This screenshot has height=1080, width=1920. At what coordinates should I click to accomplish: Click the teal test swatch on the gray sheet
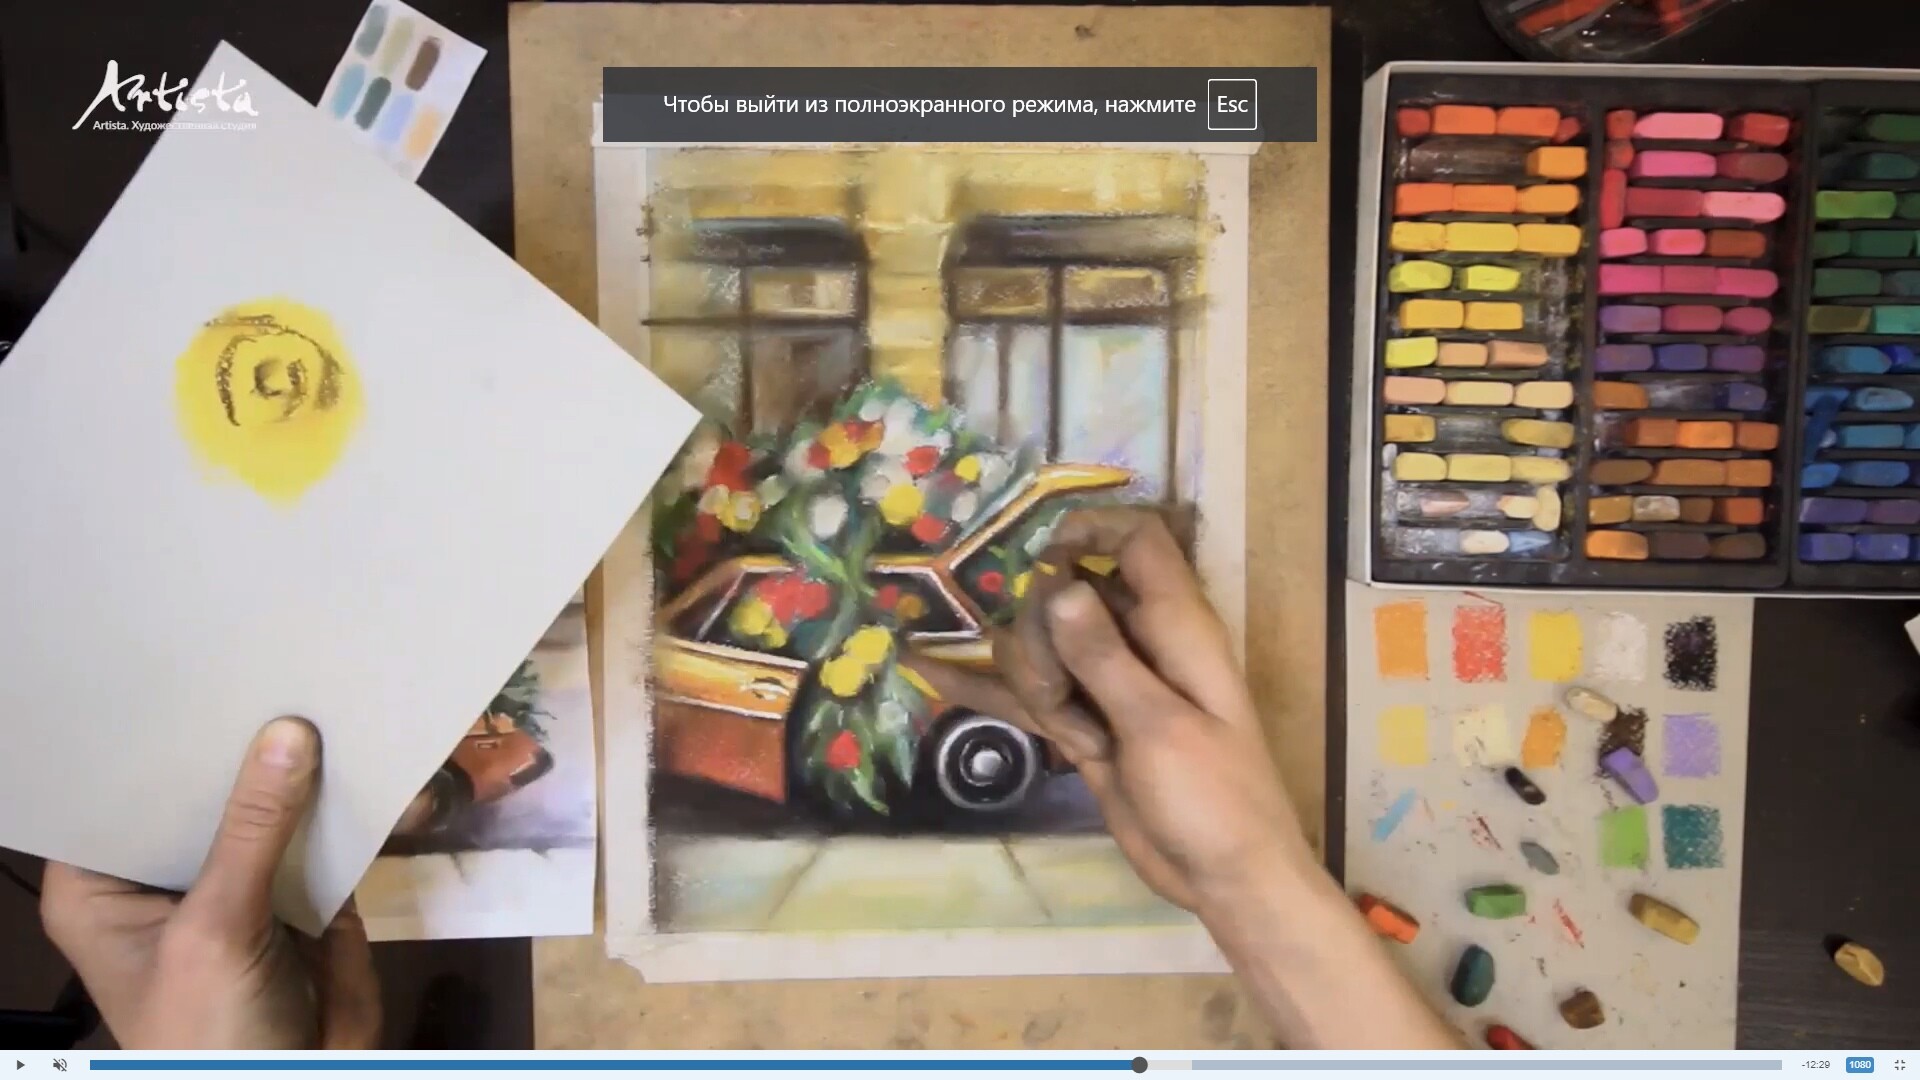[1690, 835]
